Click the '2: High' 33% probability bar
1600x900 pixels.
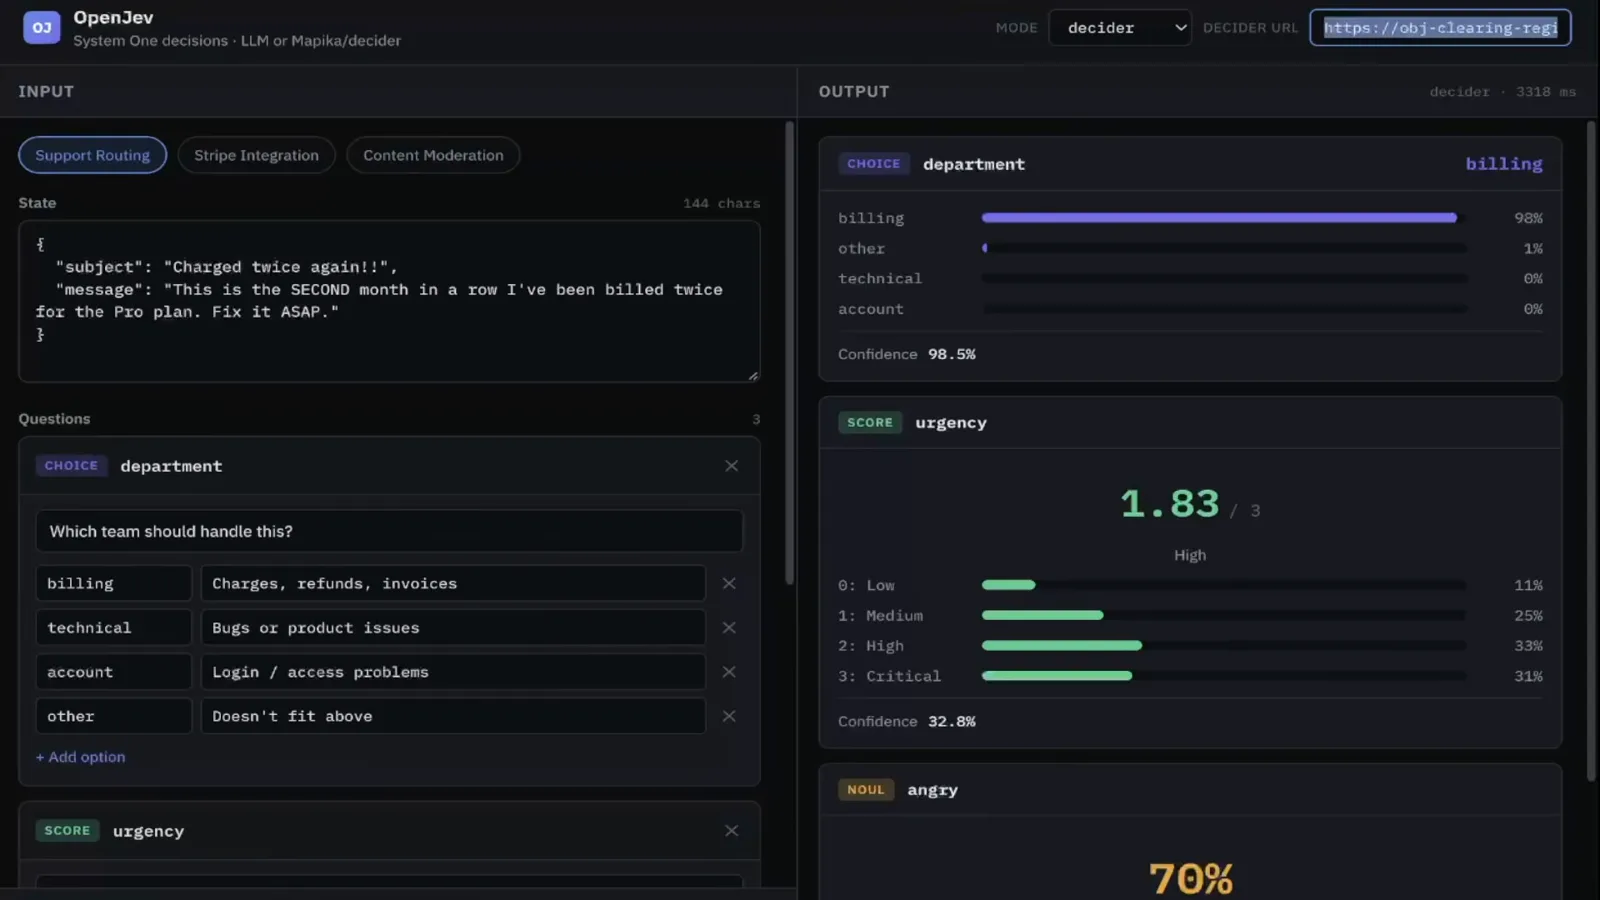[1224, 646]
